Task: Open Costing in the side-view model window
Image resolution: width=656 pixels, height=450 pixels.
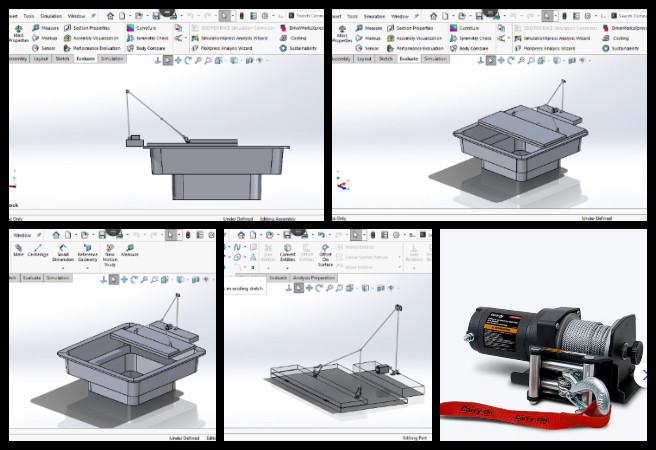Action: (x=293, y=38)
